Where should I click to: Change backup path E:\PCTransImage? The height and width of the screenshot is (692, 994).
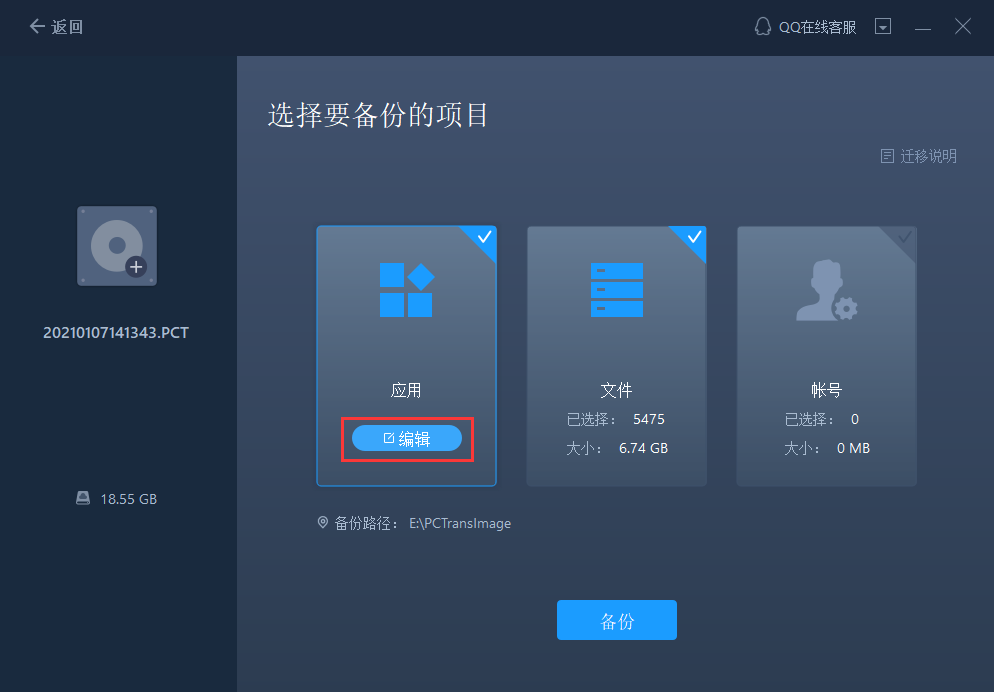[x=460, y=523]
